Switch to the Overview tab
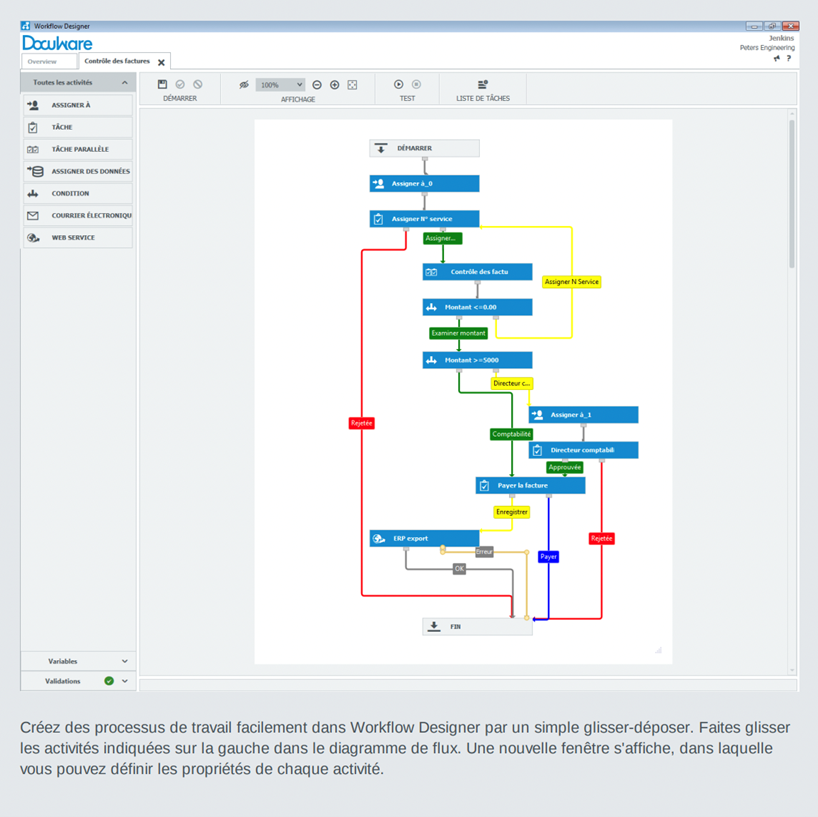The image size is (818, 817). pos(42,62)
